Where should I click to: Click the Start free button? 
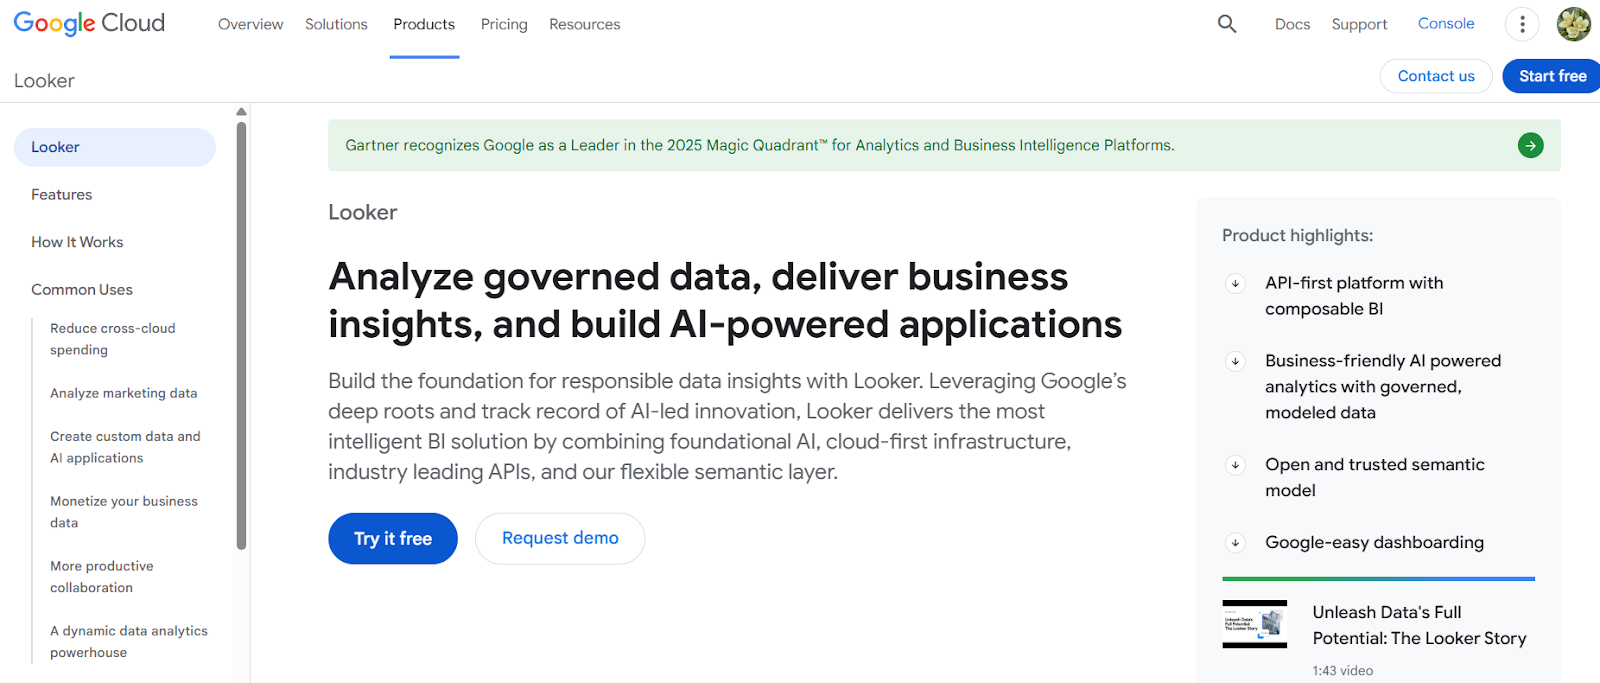coord(1552,76)
